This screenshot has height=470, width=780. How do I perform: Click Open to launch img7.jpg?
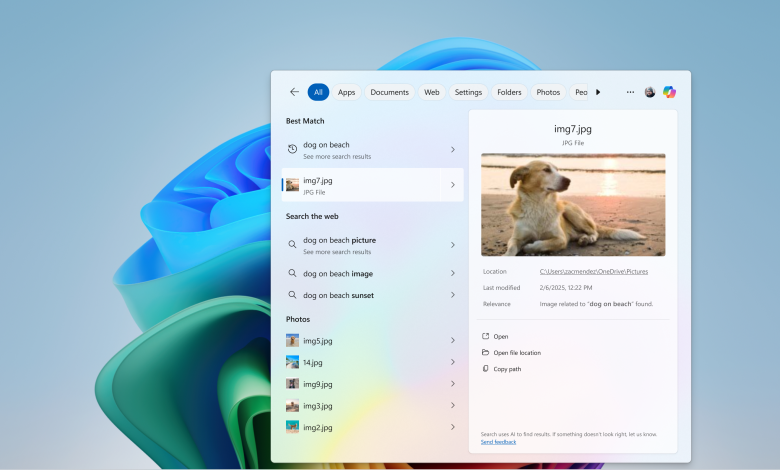[x=500, y=337]
